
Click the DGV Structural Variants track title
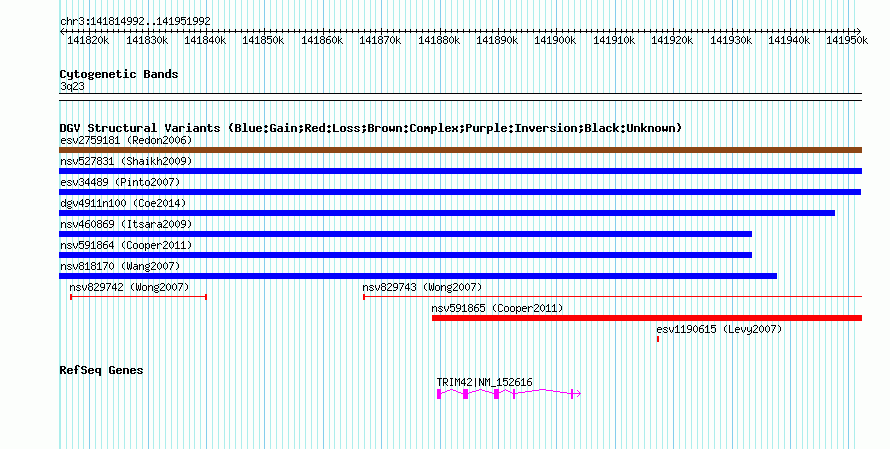pyautogui.click(x=371, y=128)
